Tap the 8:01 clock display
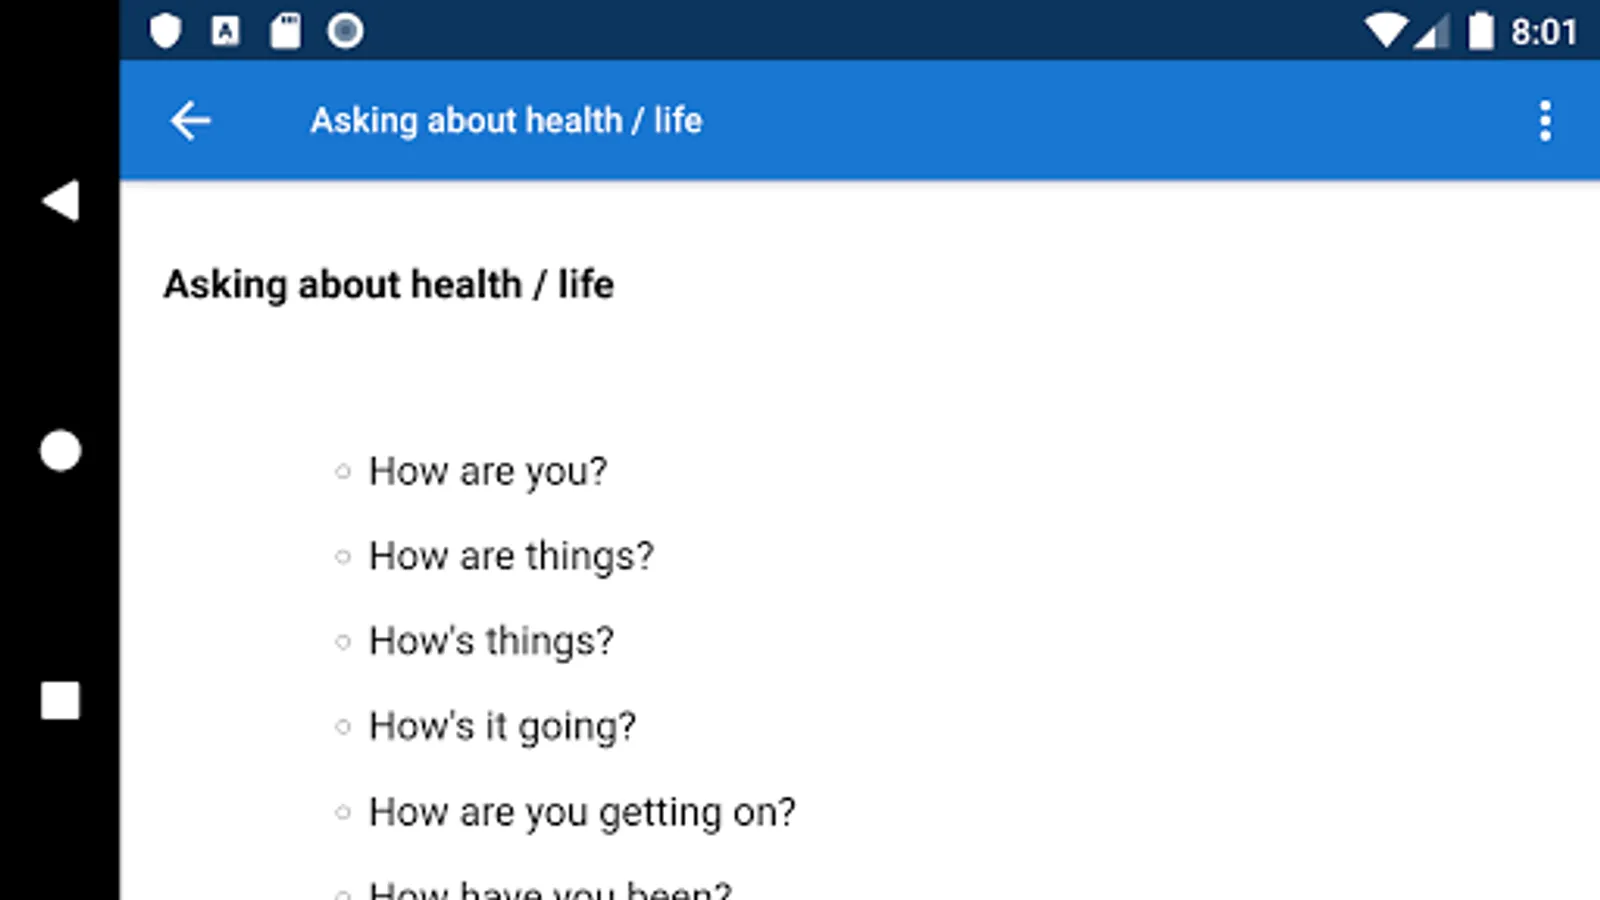Screen dimensions: 1600x900 [1543, 32]
